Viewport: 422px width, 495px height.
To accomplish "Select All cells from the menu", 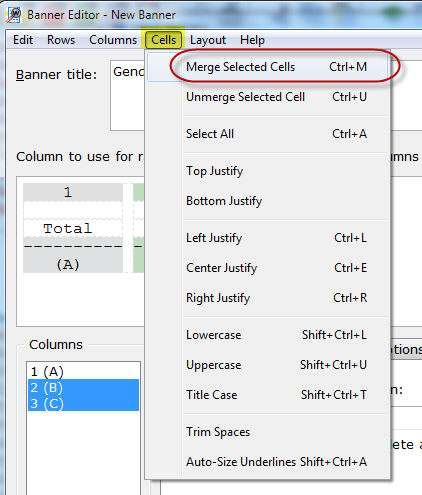I will click(268, 134).
